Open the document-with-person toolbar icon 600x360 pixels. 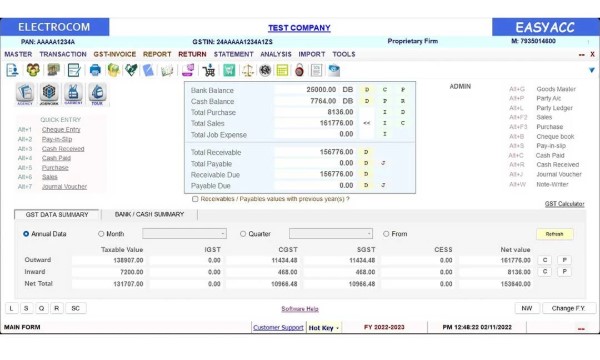click(13, 70)
